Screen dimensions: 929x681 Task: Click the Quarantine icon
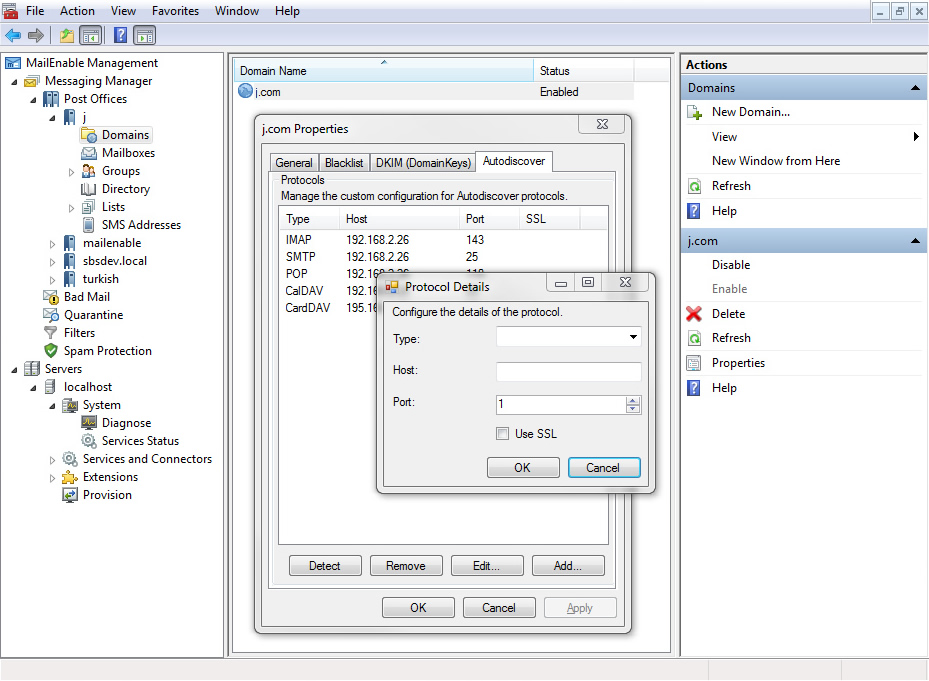(51, 315)
